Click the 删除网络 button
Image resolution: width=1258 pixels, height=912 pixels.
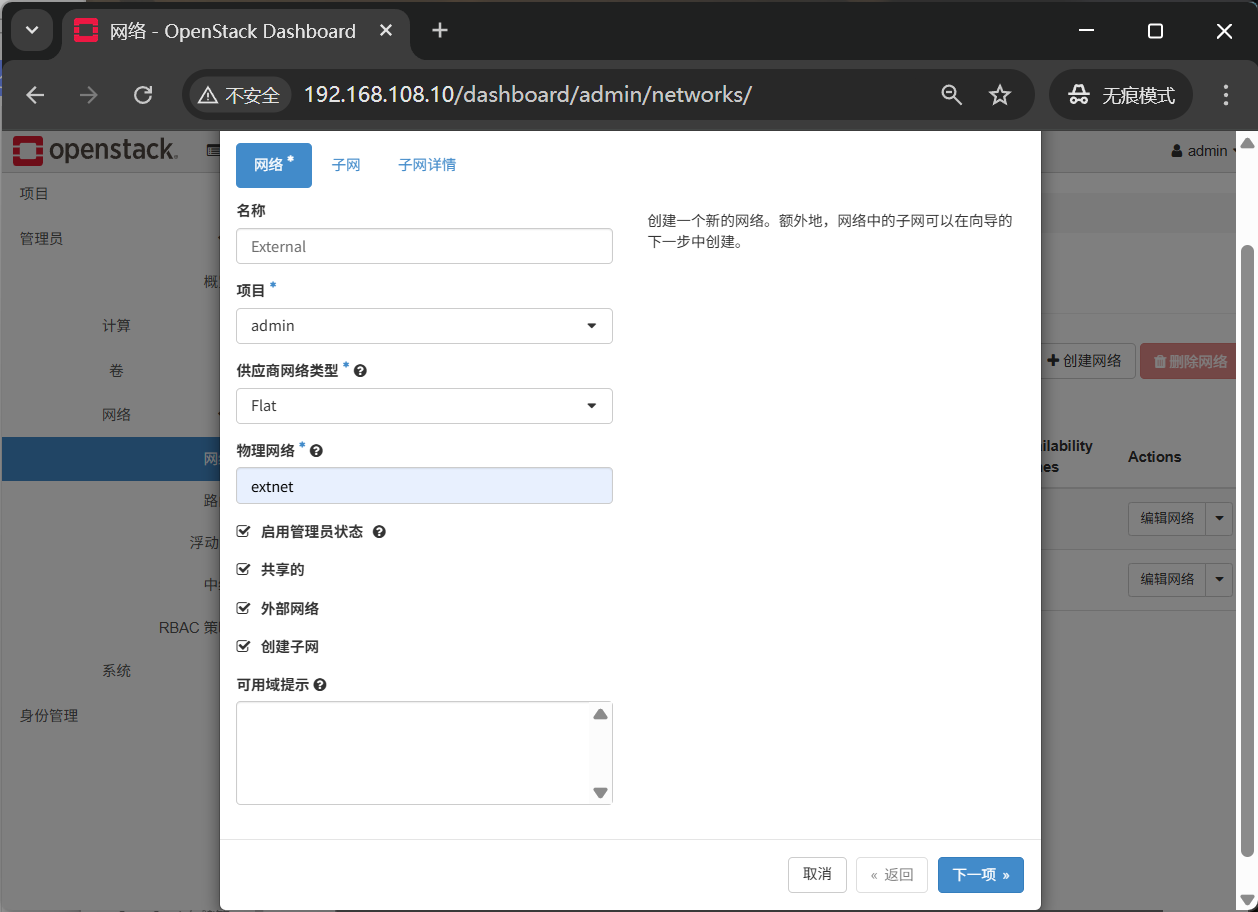point(1190,361)
